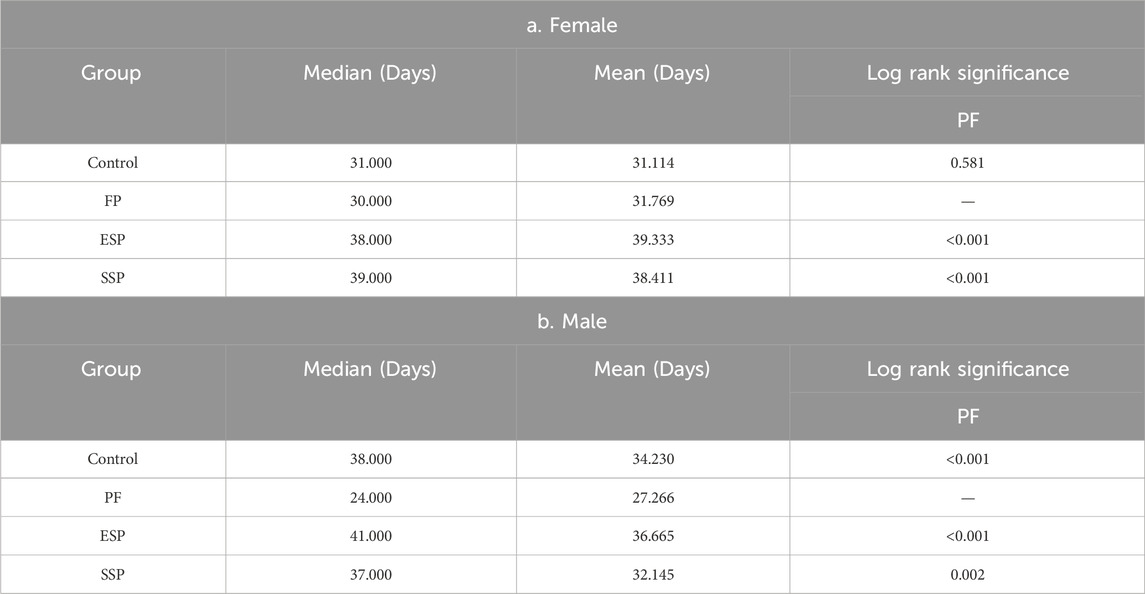
Task: Select Male SSP mean 32.145
Action: coord(653,574)
